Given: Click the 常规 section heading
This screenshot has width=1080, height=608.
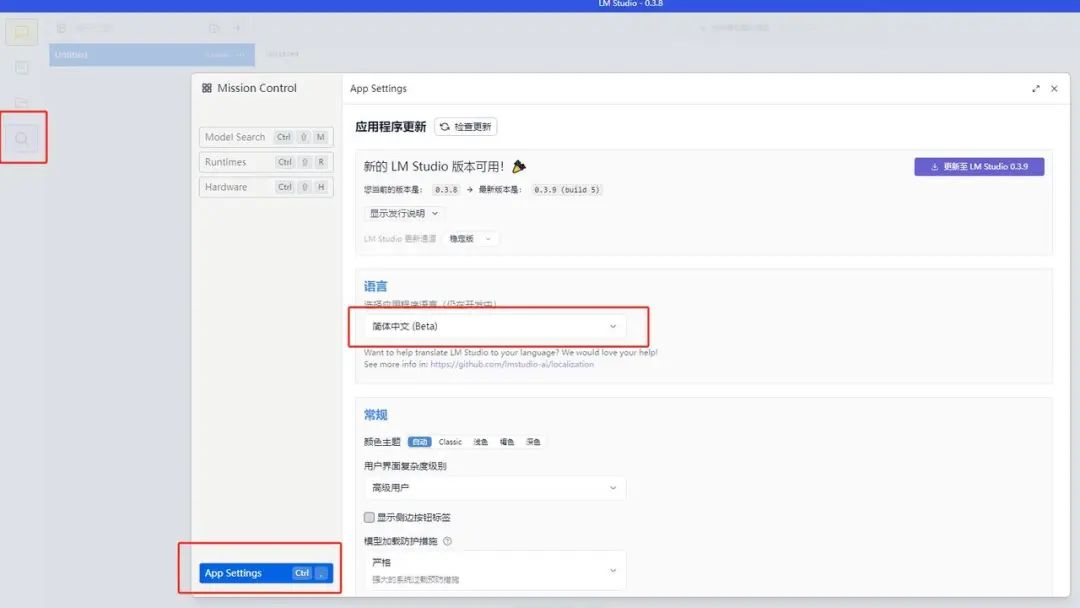Looking at the screenshot, I should [375, 415].
